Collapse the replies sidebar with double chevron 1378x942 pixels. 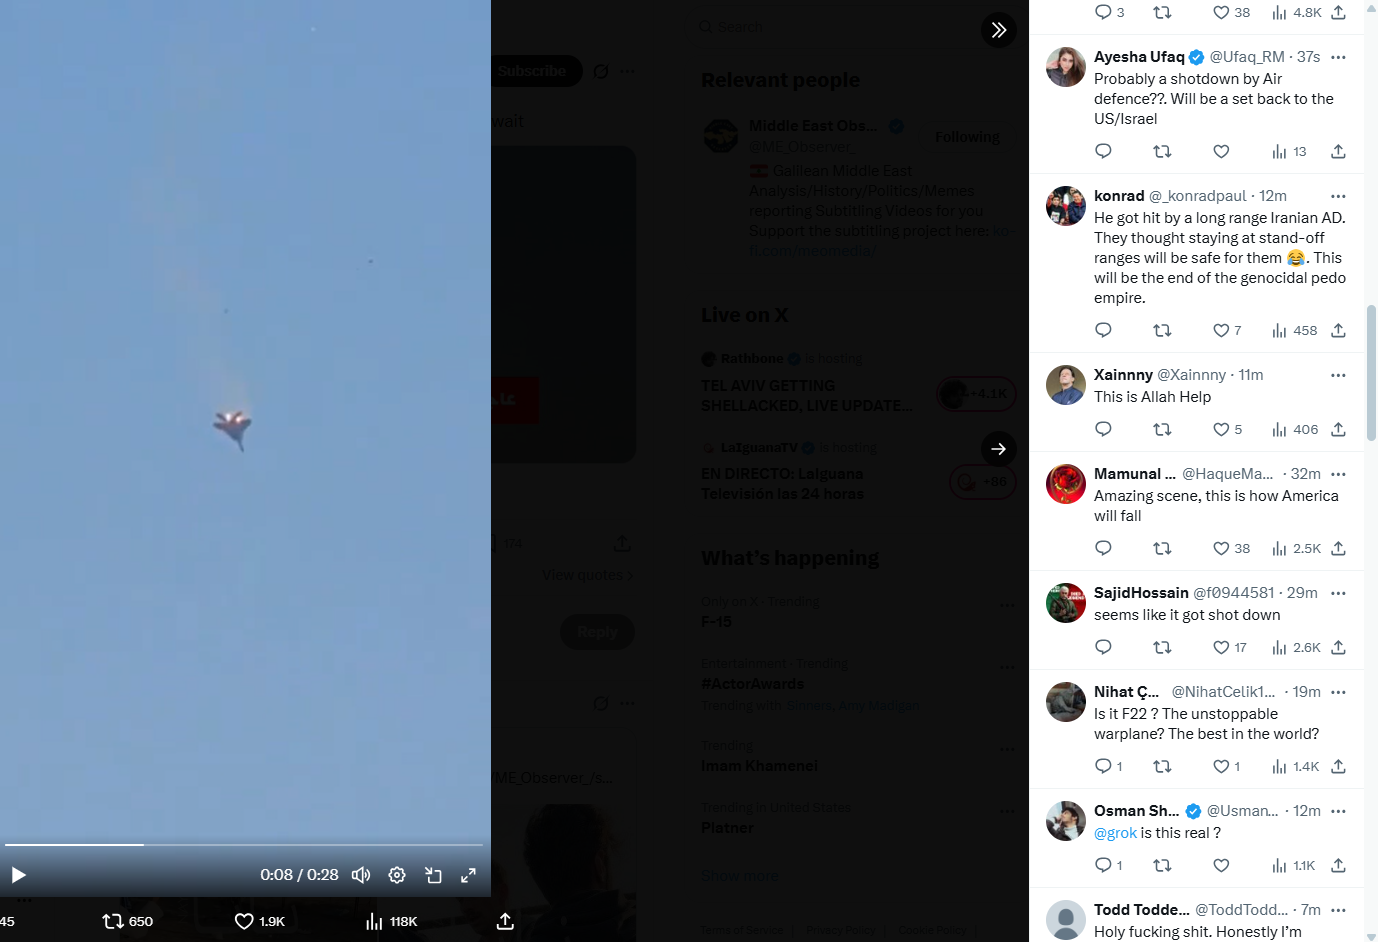click(999, 30)
